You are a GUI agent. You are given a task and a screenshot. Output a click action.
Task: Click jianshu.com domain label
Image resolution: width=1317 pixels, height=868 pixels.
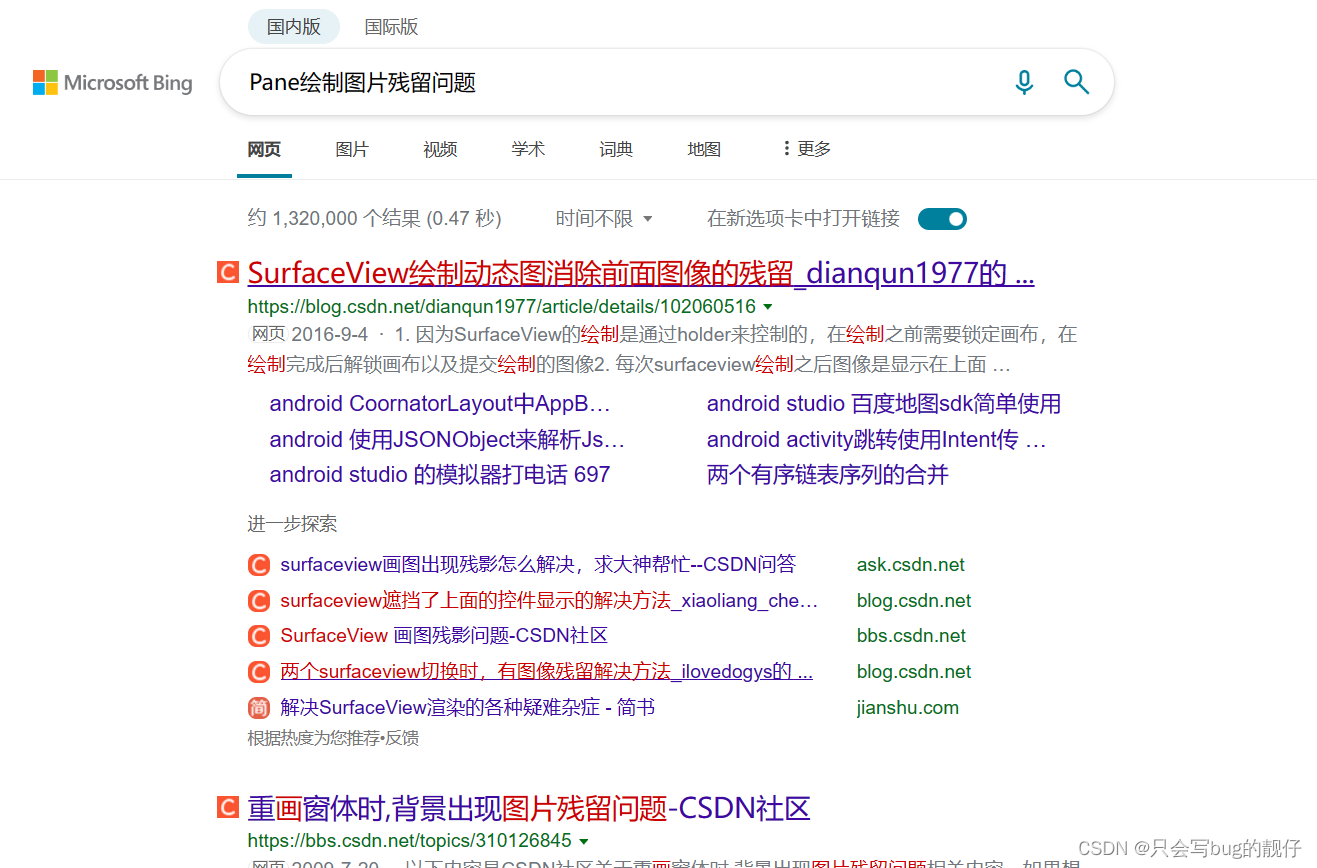pyautogui.click(x=908, y=708)
